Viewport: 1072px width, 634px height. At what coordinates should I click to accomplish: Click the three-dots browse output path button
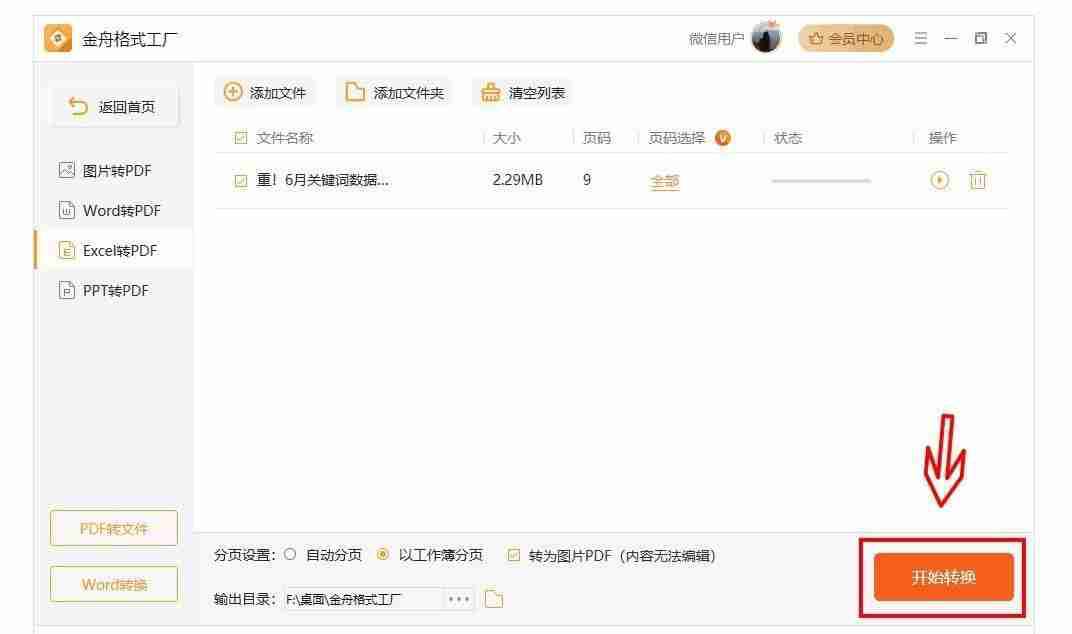459,599
